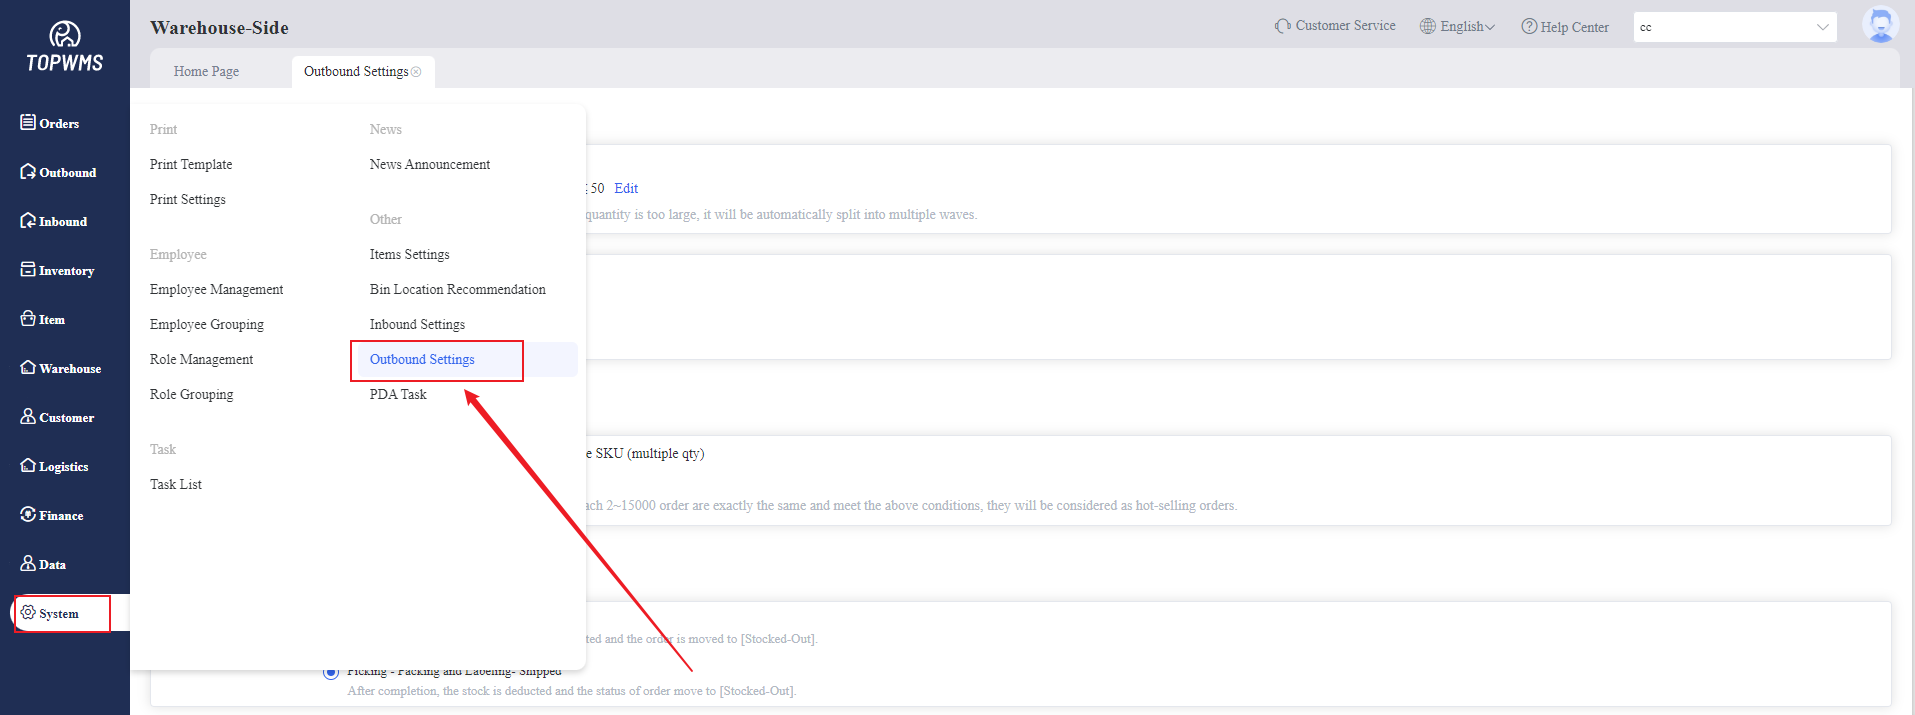Select the Picking-Packing and Labeling radio button
Image resolution: width=1915 pixels, height=715 pixels.
(330, 672)
